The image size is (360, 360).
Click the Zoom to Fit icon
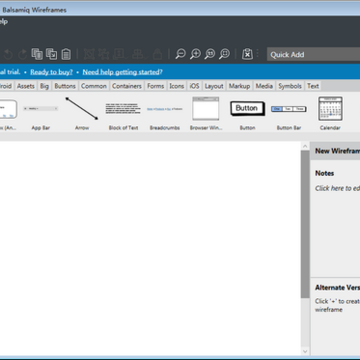click(x=225, y=54)
